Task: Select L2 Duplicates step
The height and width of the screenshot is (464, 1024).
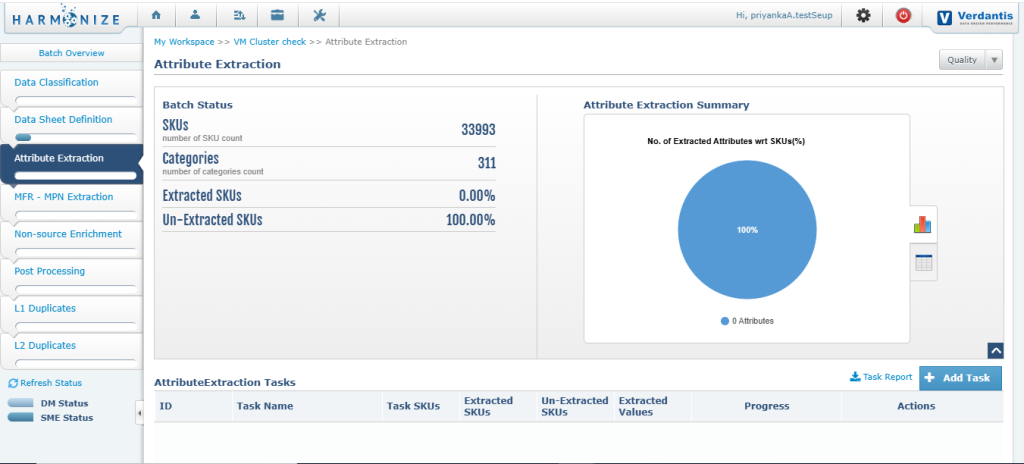Action: (45, 346)
